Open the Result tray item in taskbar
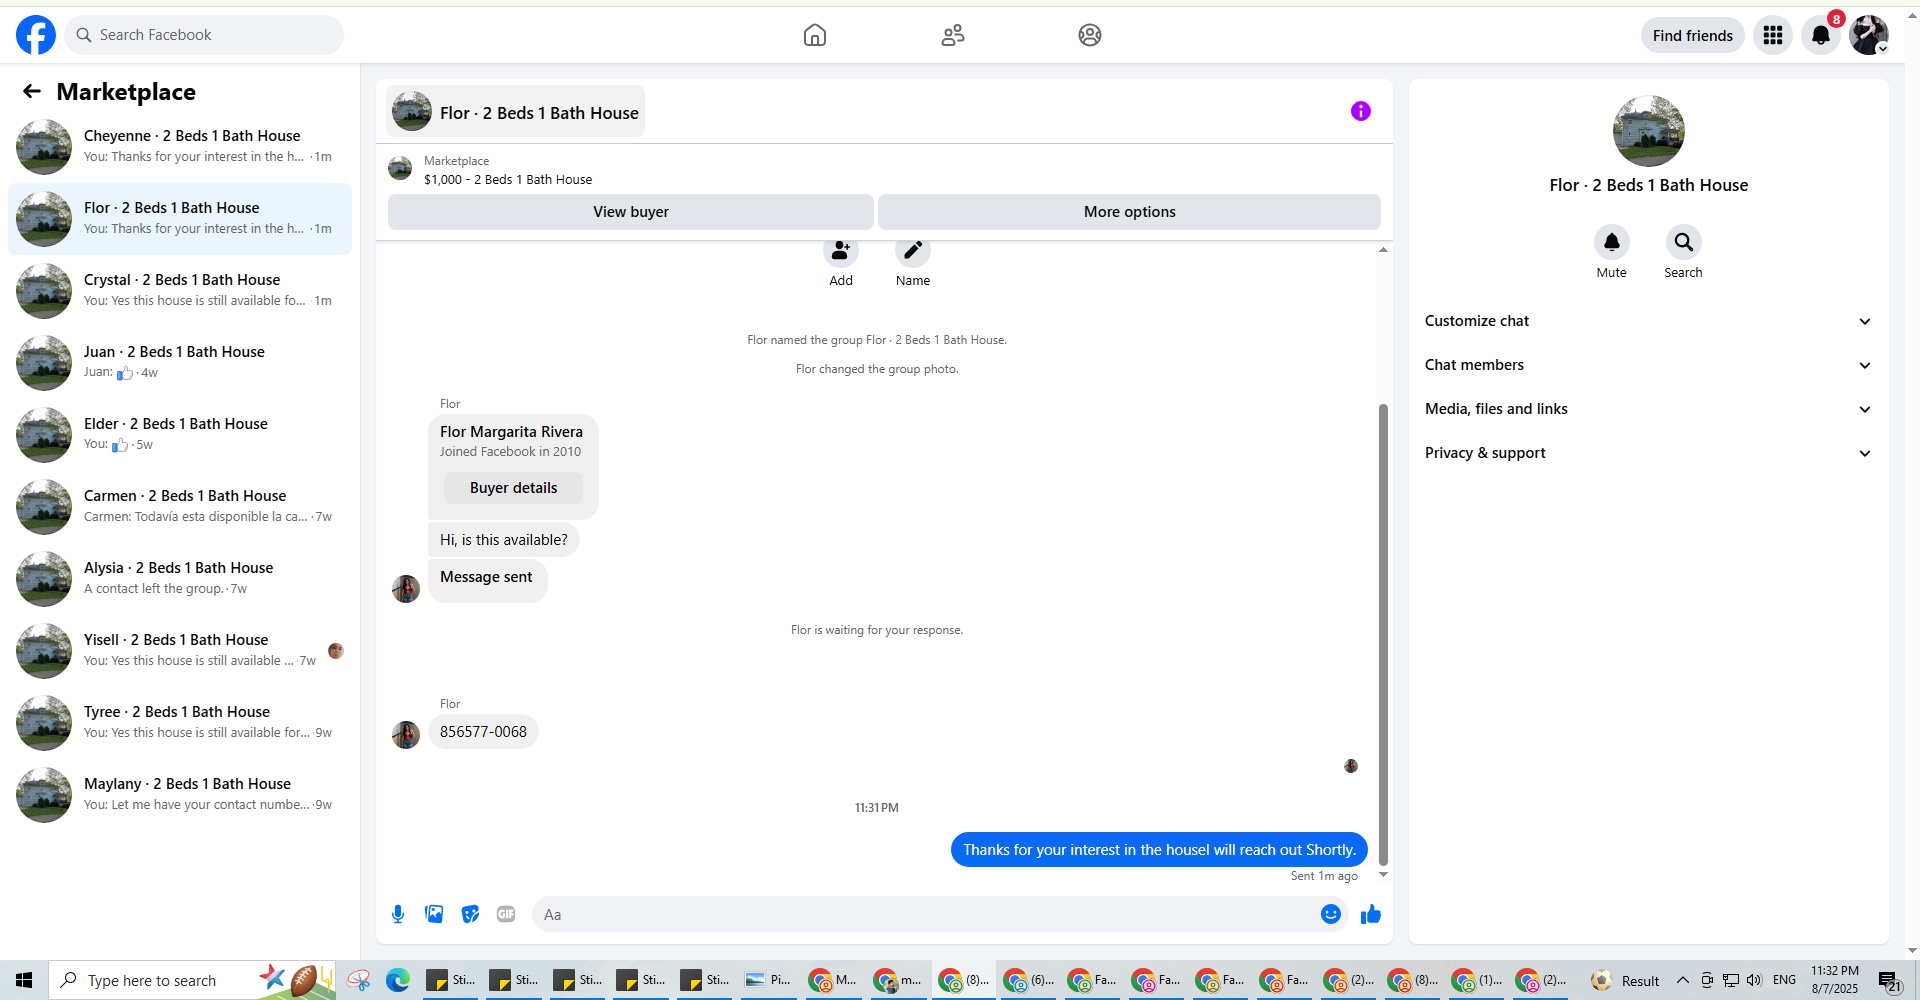 pyautogui.click(x=1626, y=980)
